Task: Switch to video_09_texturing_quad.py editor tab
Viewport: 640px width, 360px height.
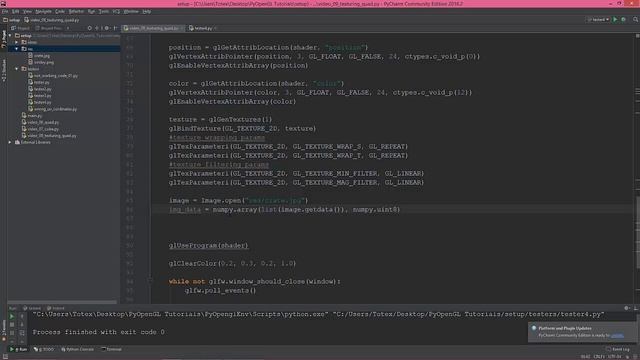Action: click(x=154, y=28)
